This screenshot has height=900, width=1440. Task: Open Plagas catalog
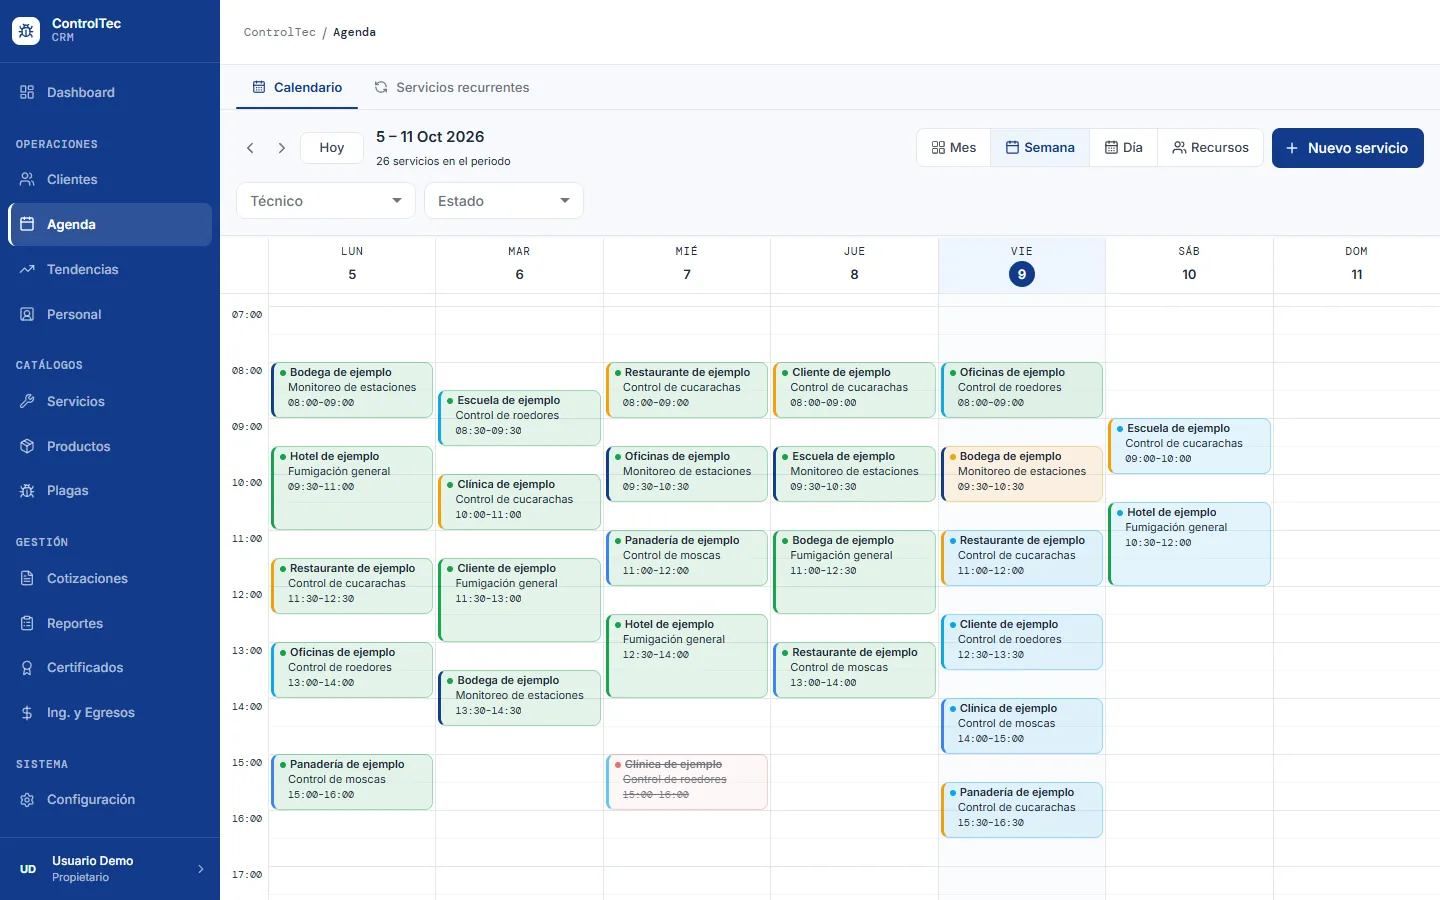click(x=110, y=490)
